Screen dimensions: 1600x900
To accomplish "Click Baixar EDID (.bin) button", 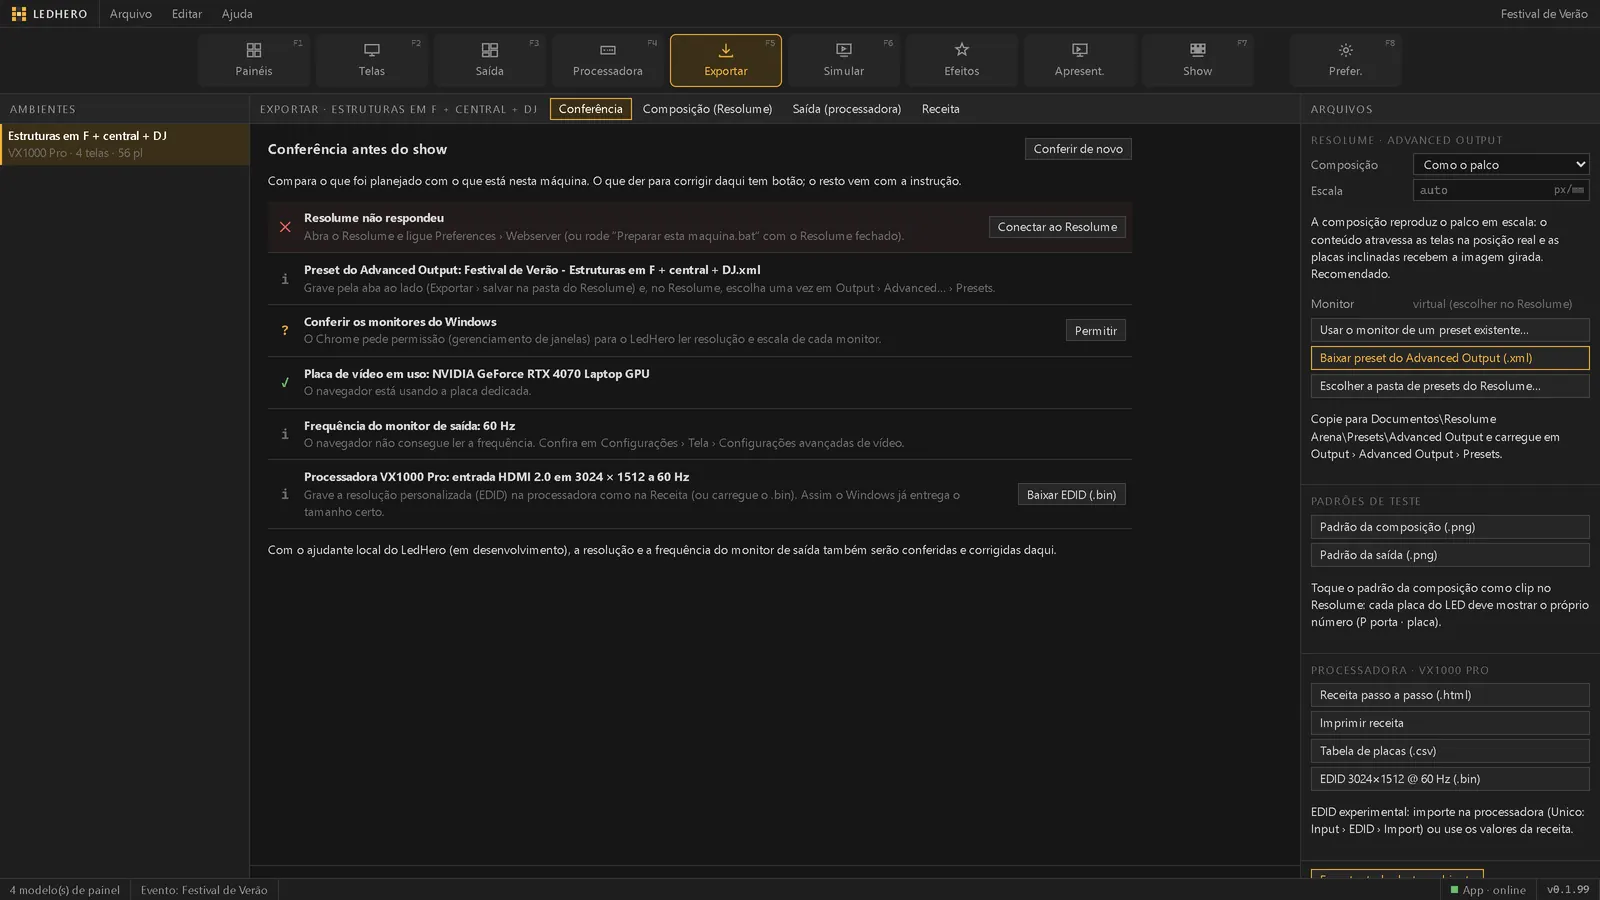I will coord(1072,495).
